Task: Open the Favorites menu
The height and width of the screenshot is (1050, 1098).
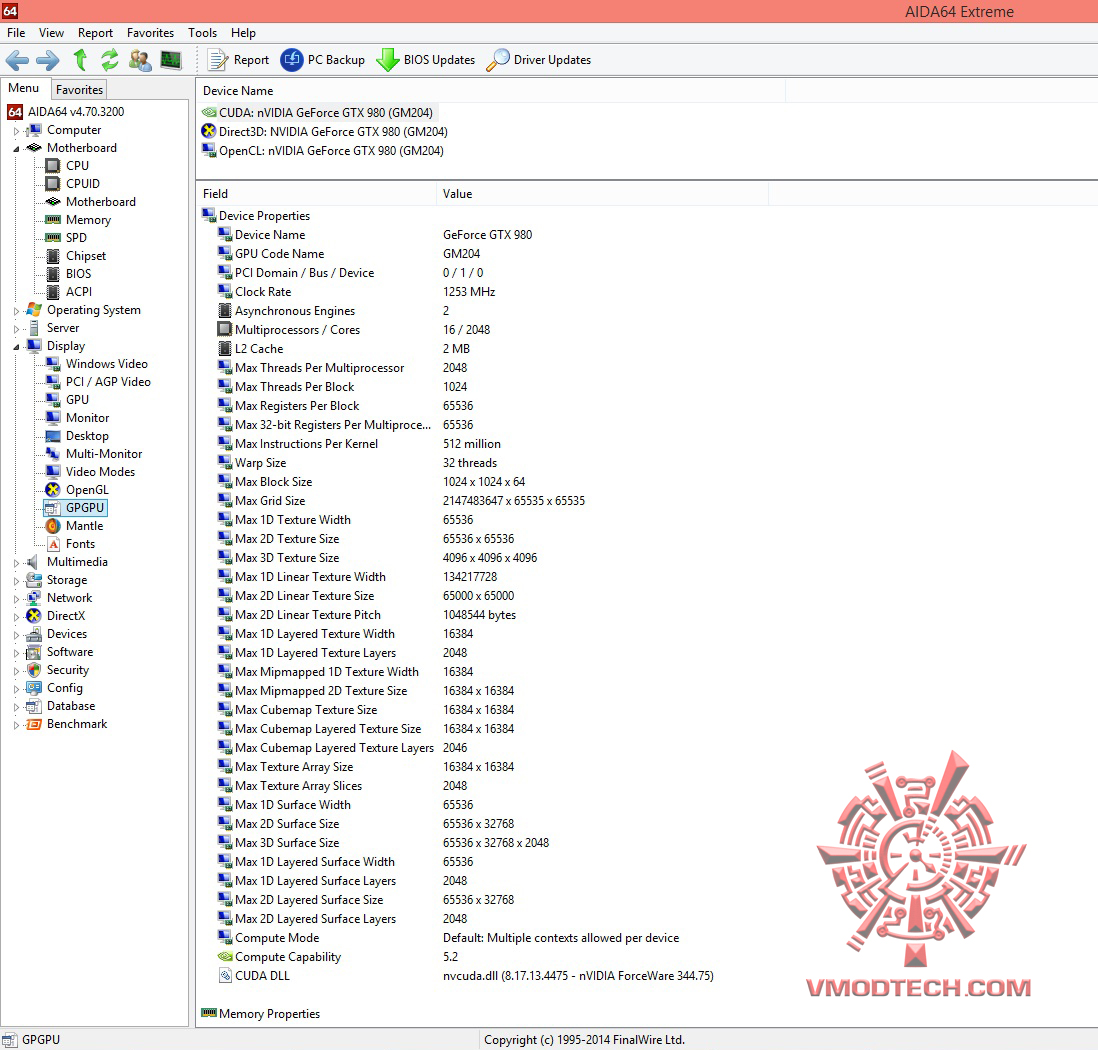Action: [151, 33]
